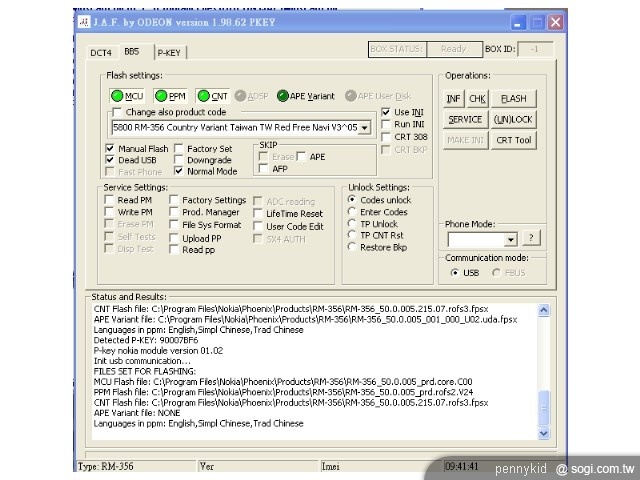Enable the Downgrade checkbox
The height and width of the screenshot is (480, 640).
(178, 160)
